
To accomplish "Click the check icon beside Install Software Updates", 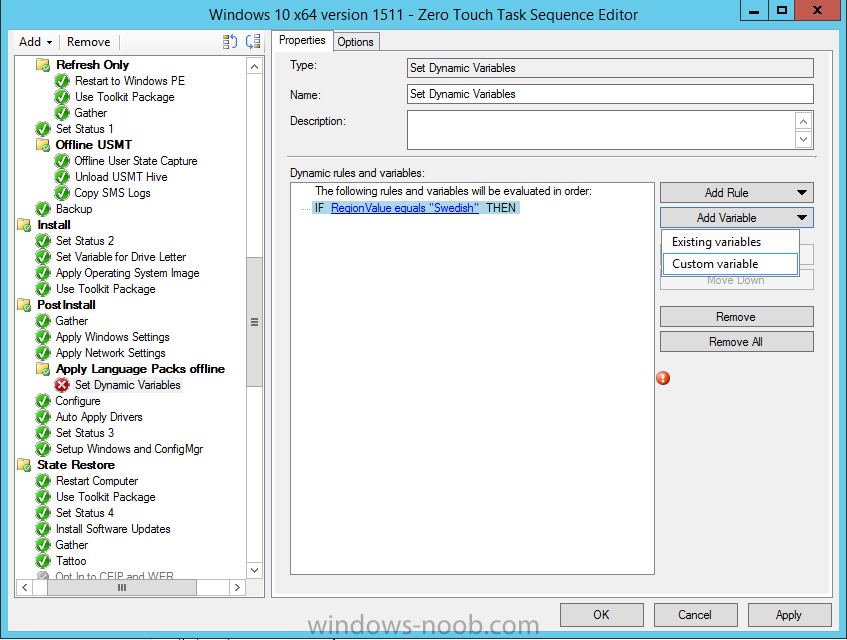I will pos(43,529).
